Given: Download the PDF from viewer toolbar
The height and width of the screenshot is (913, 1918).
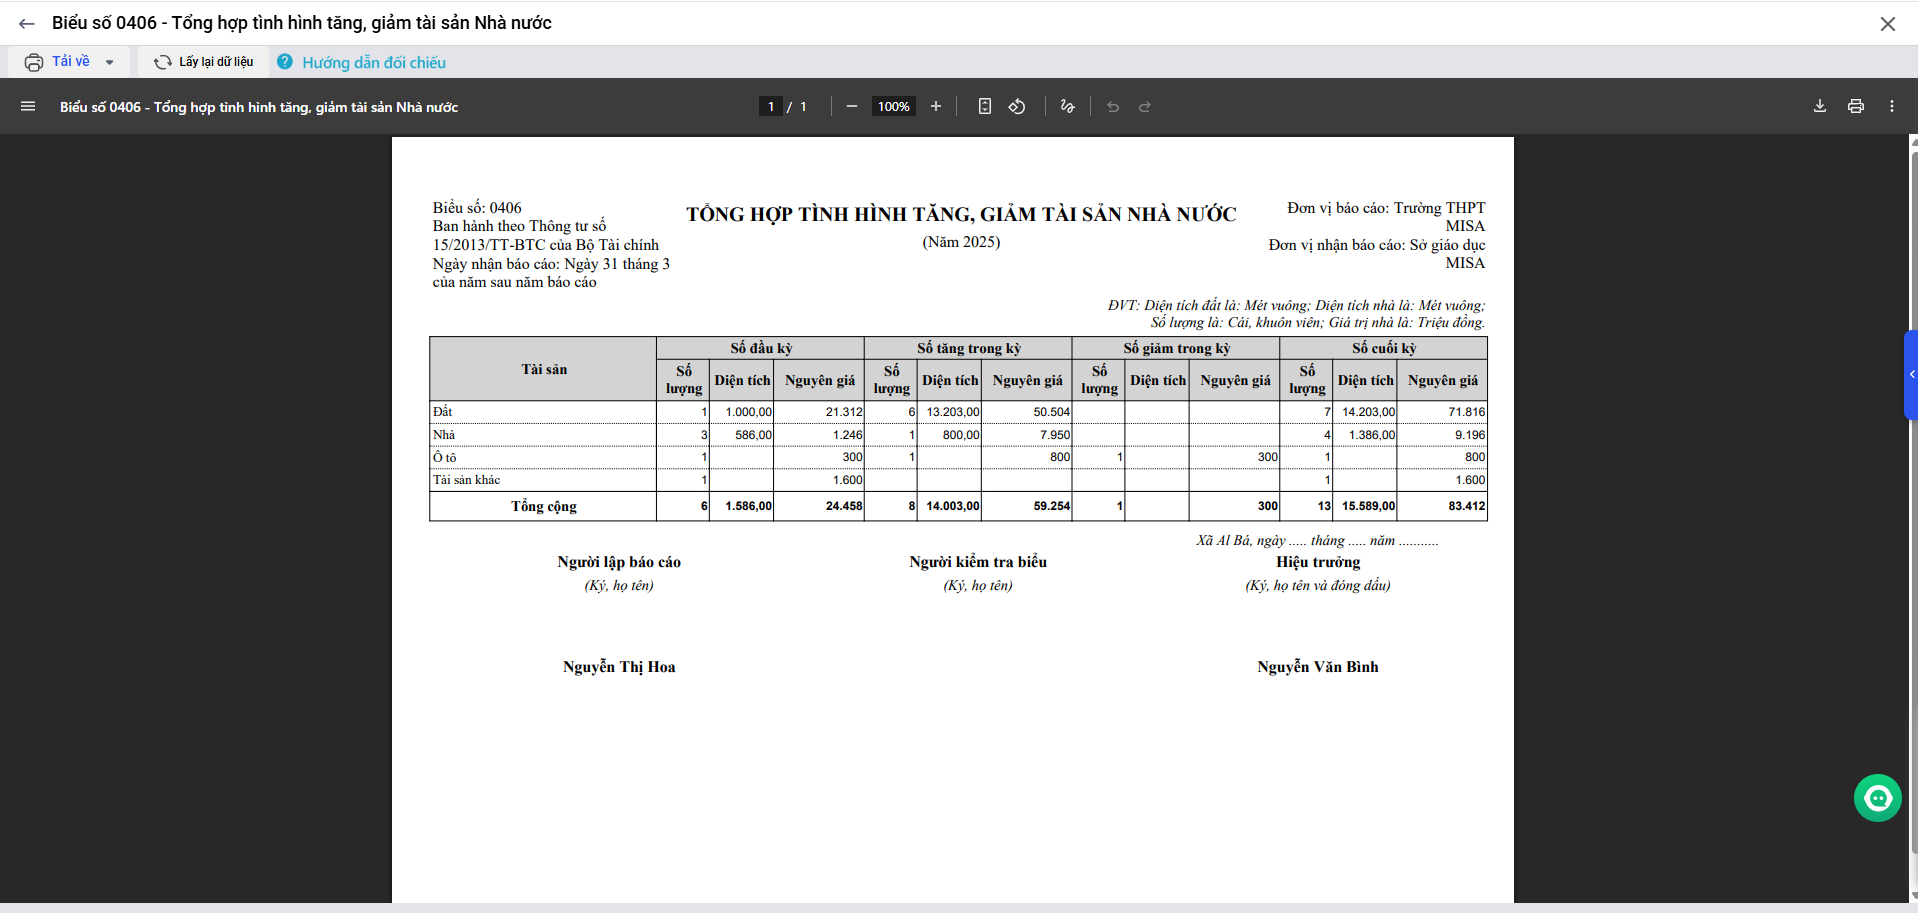Looking at the screenshot, I should click(x=1820, y=107).
